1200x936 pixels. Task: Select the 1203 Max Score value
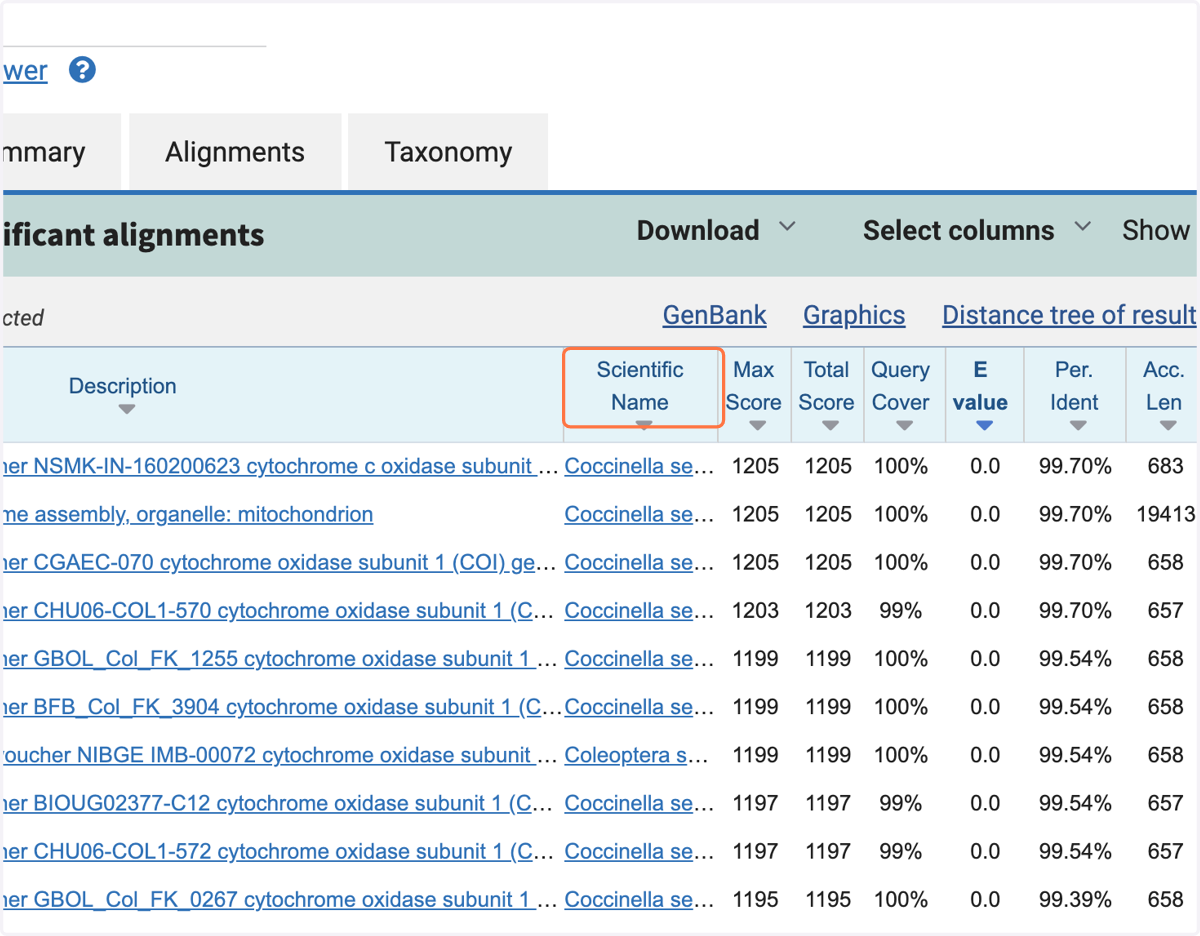pyautogui.click(x=755, y=610)
